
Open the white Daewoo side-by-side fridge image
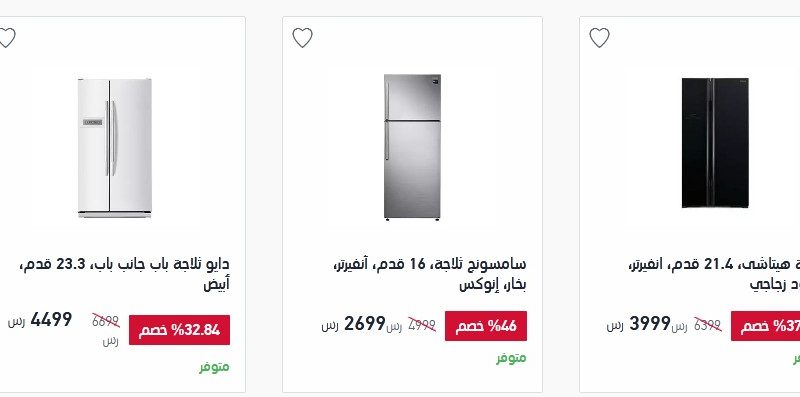115,147
